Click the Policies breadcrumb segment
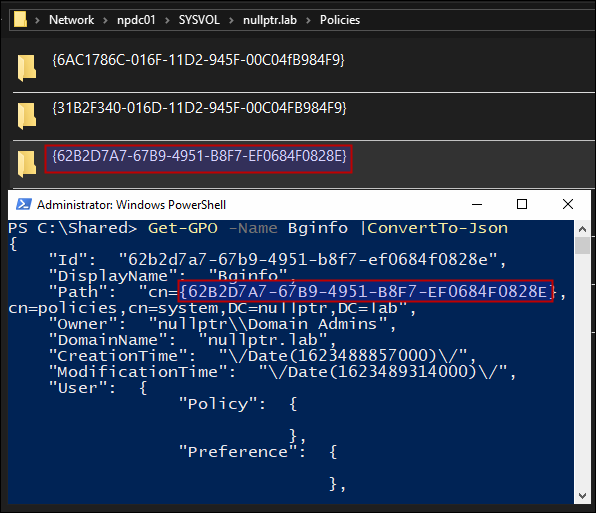 coord(340,20)
